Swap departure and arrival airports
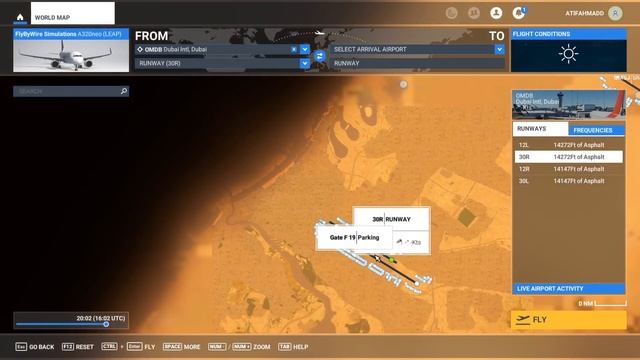 [320, 56]
